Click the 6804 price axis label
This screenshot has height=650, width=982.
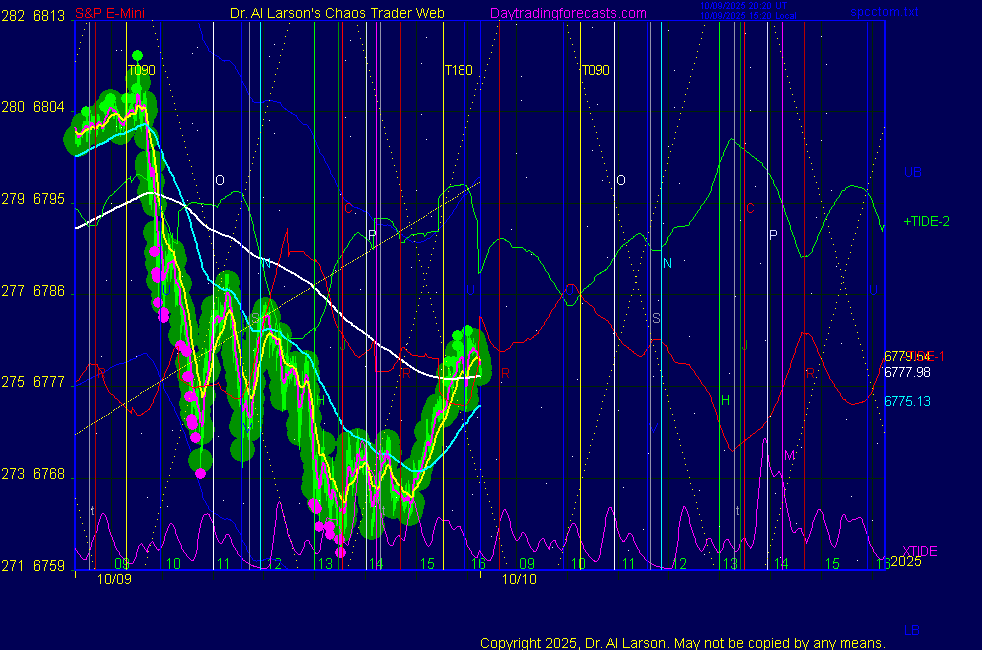[49, 107]
